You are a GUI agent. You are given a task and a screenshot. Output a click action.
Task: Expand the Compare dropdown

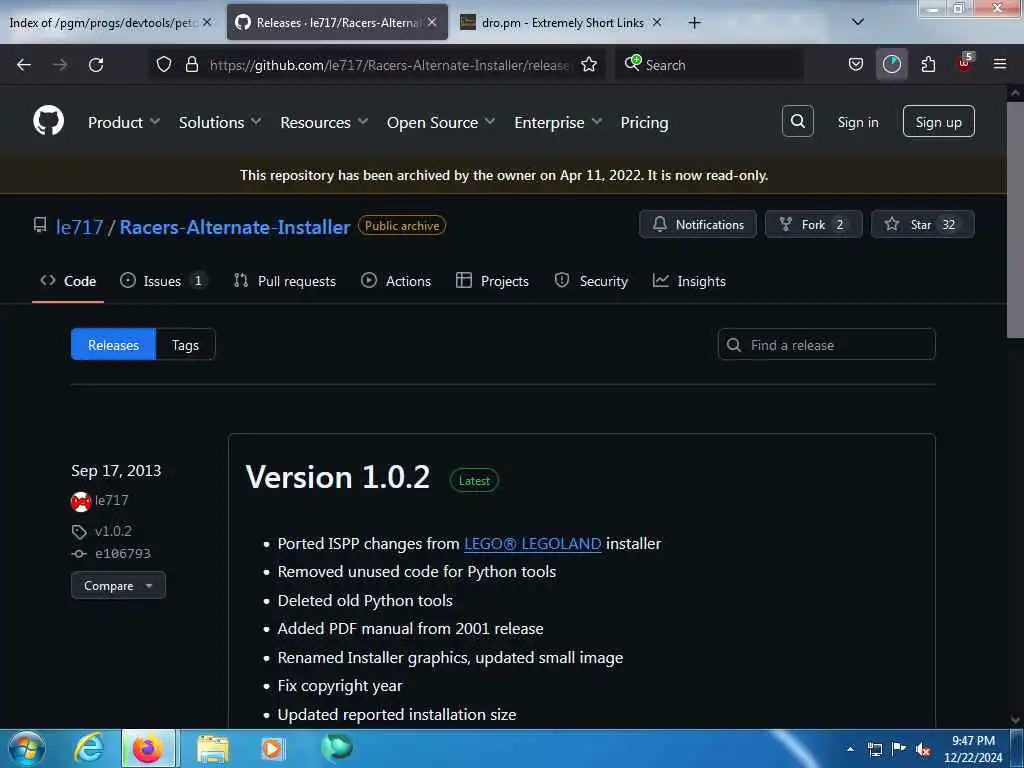click(118, 585)
